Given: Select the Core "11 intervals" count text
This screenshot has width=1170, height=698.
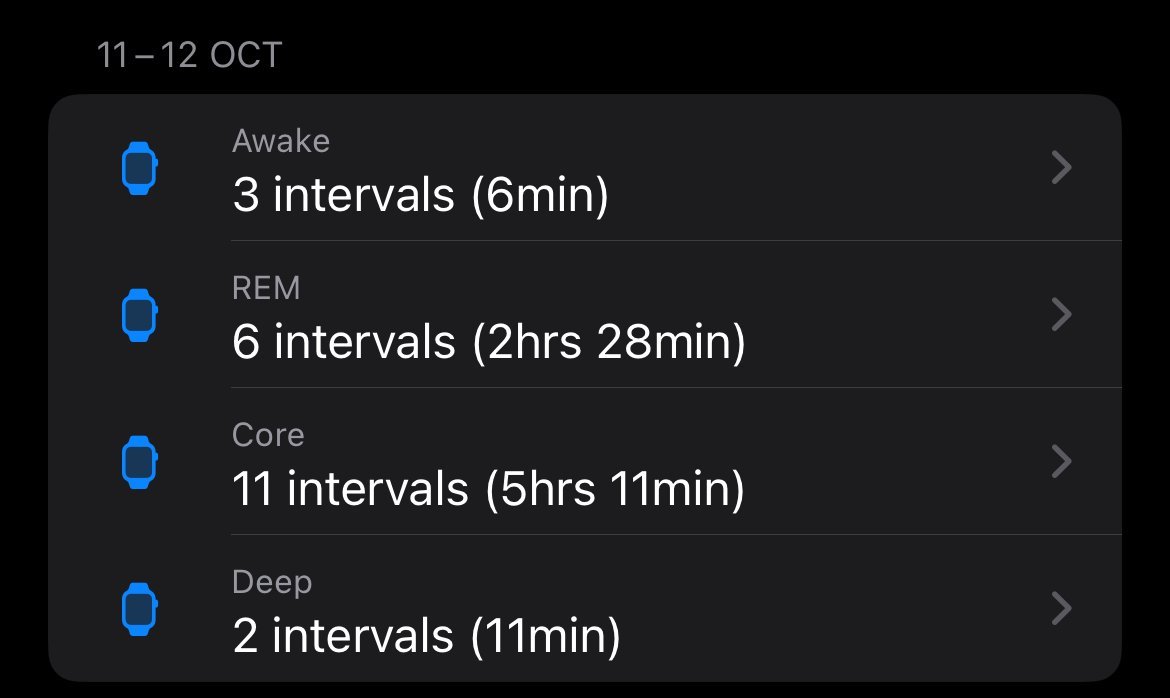Looking at the screenshot, I should pyautogui.click(x=350, y=490).
